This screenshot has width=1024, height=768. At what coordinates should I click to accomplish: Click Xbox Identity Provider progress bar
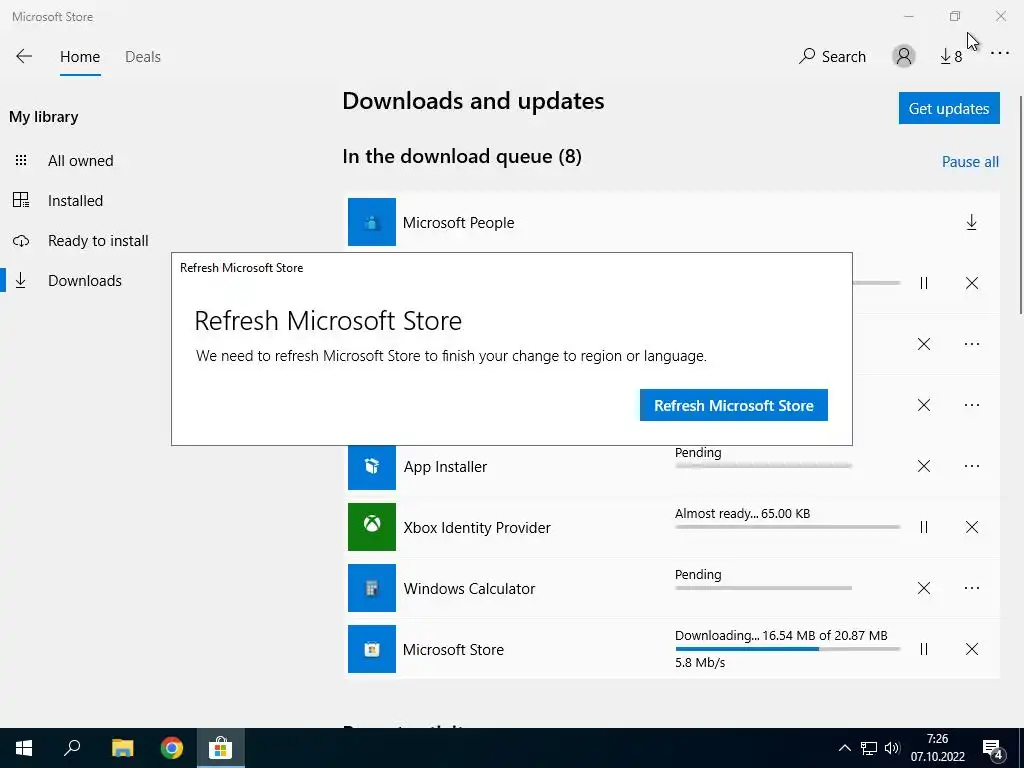pyautogui.click(x=788, y=527)
